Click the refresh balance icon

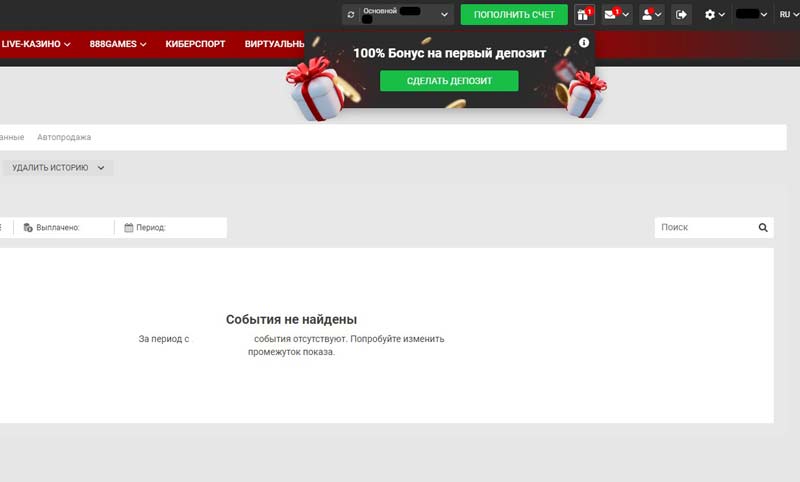point(350,15)
